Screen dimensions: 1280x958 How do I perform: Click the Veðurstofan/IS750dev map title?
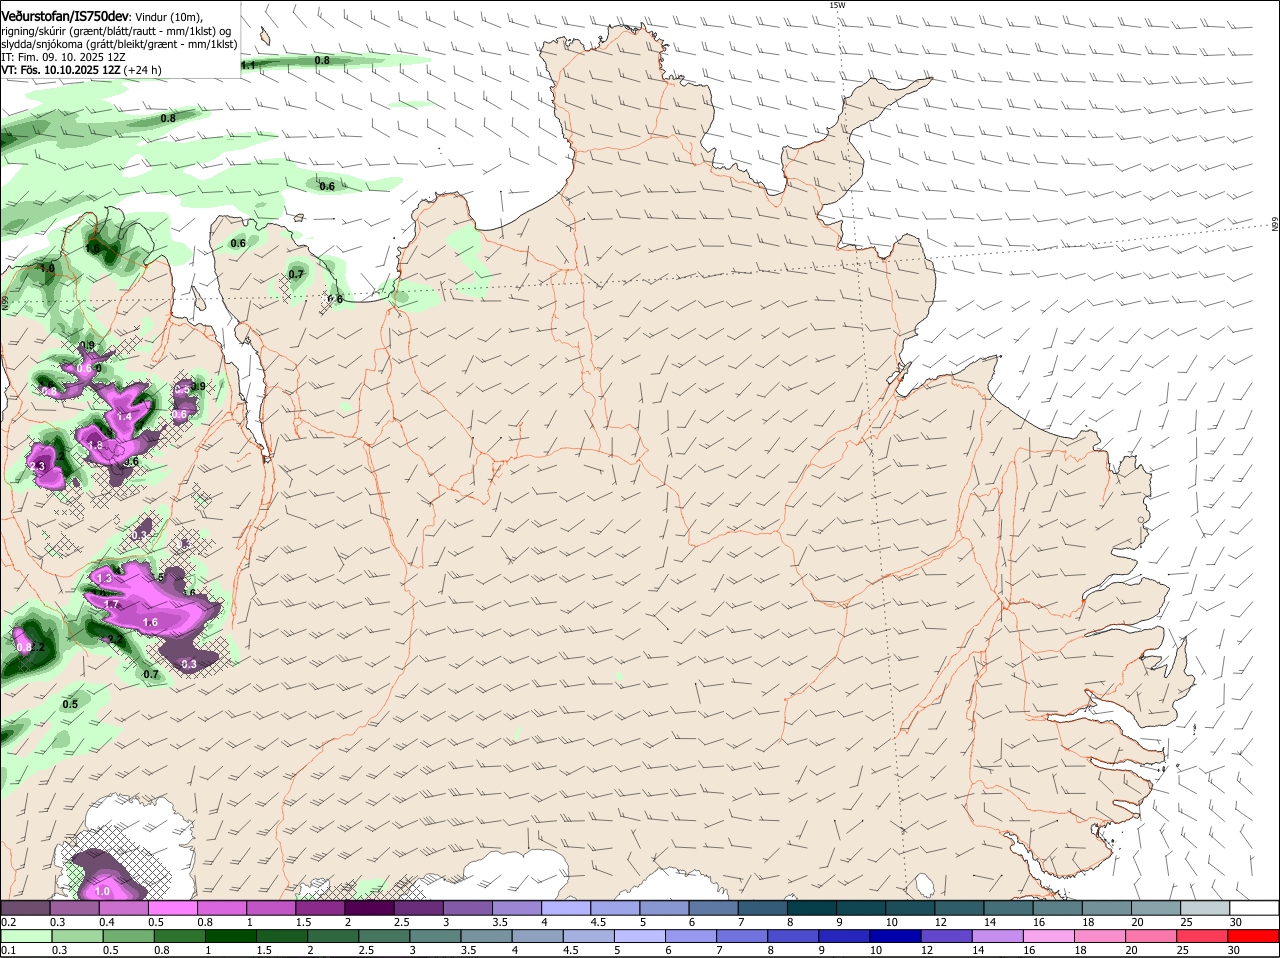65,16
